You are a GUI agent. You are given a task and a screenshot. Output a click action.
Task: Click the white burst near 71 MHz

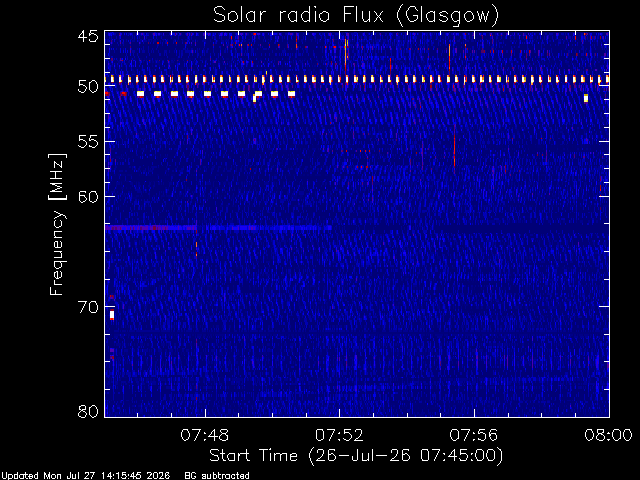click(112, 315)
